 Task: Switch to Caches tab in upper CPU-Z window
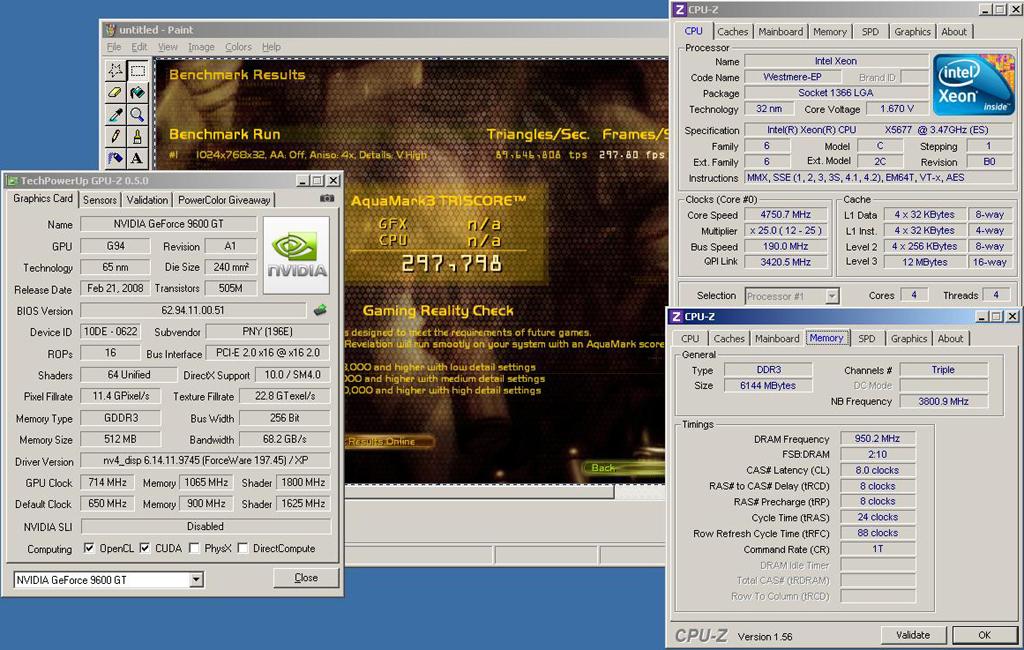click(732, 31)
